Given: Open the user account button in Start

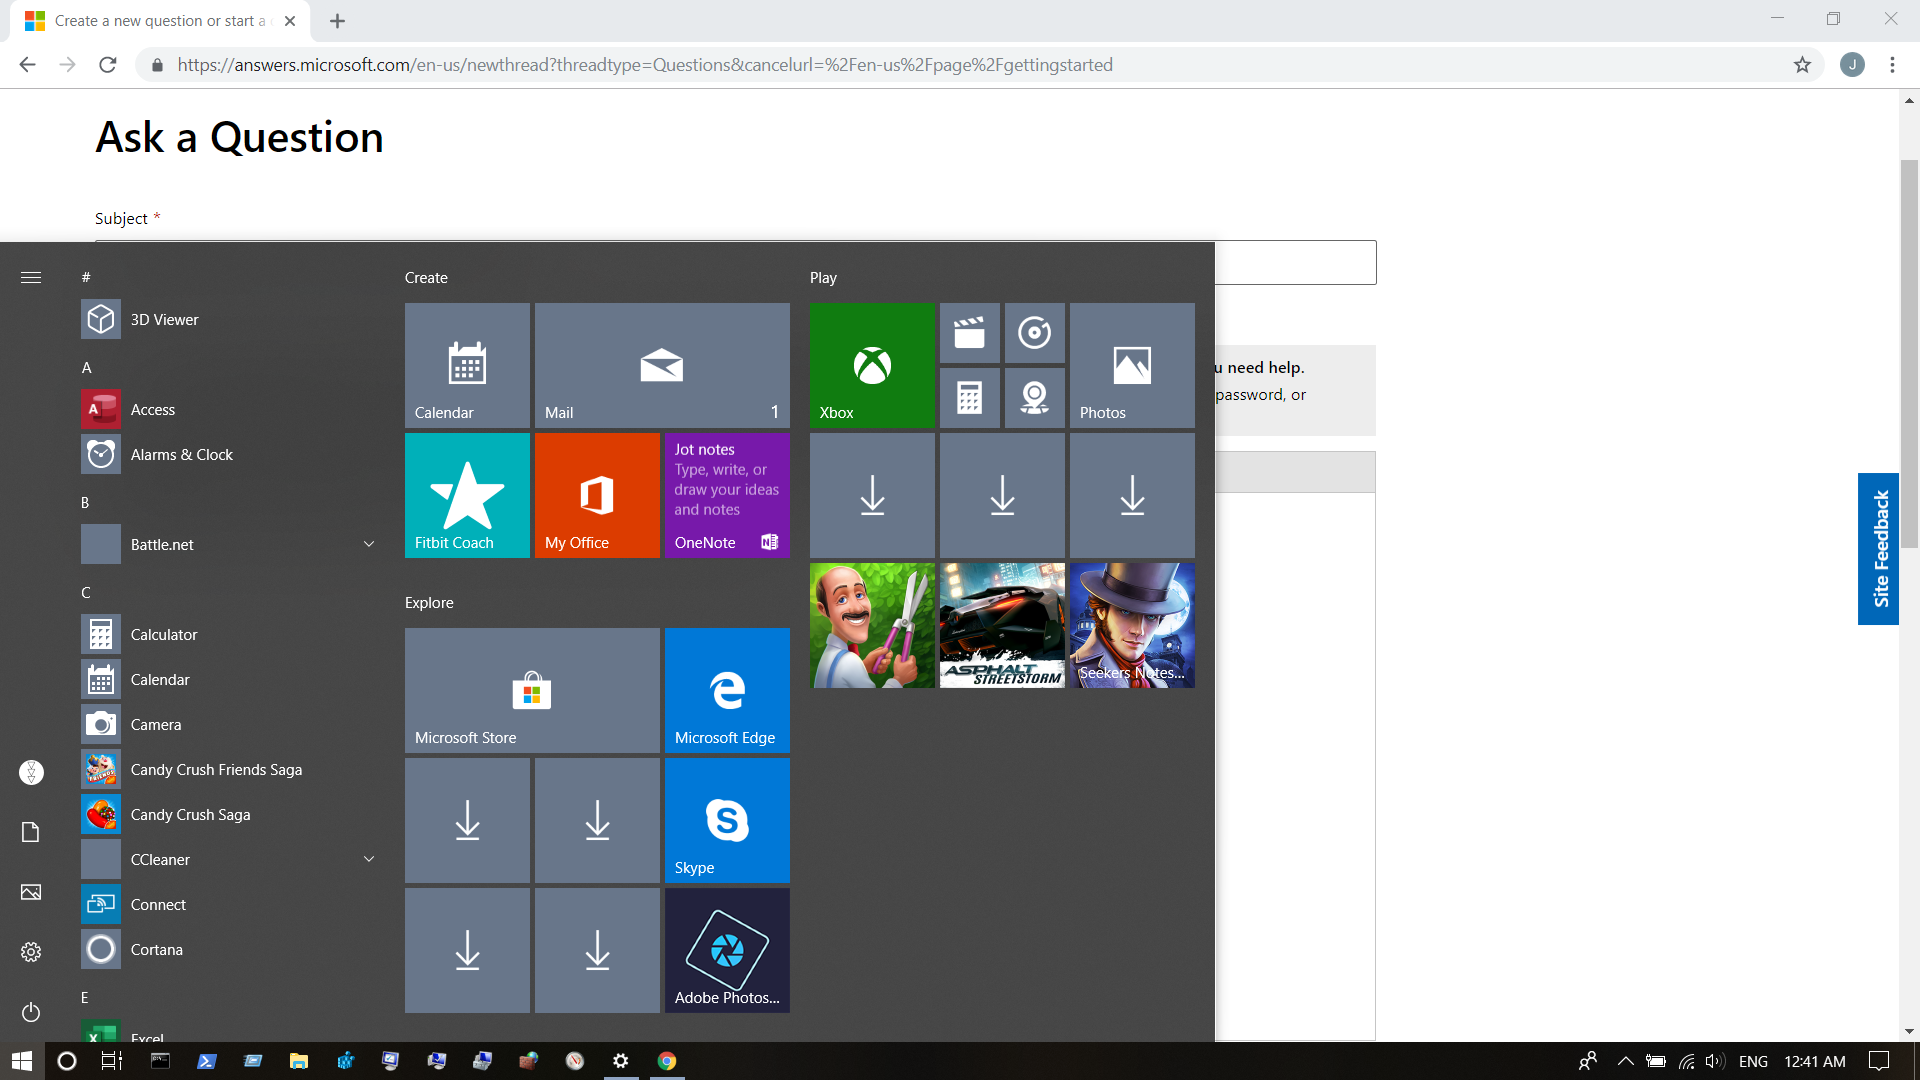Looking at the screenshot, I should pos(31,772).
